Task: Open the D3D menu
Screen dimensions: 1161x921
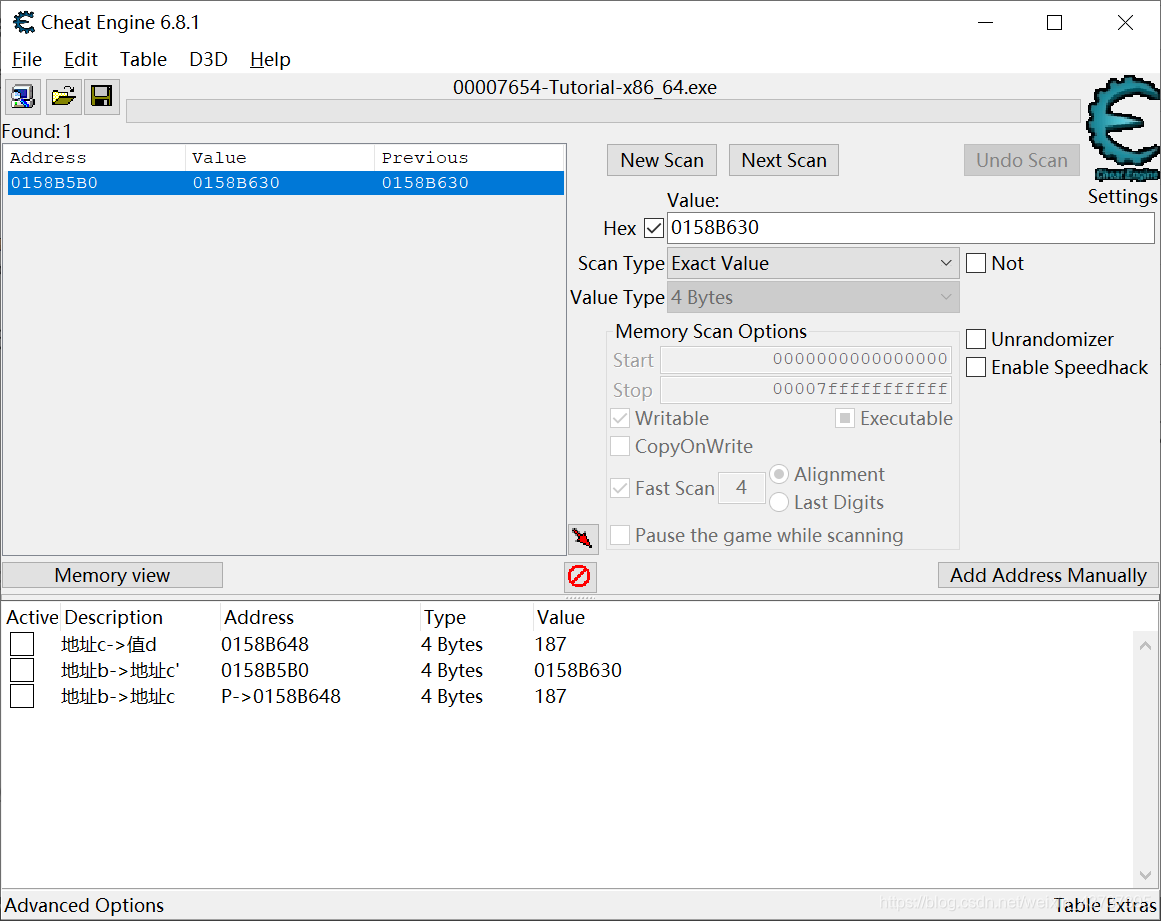Action: click(208, 59)
